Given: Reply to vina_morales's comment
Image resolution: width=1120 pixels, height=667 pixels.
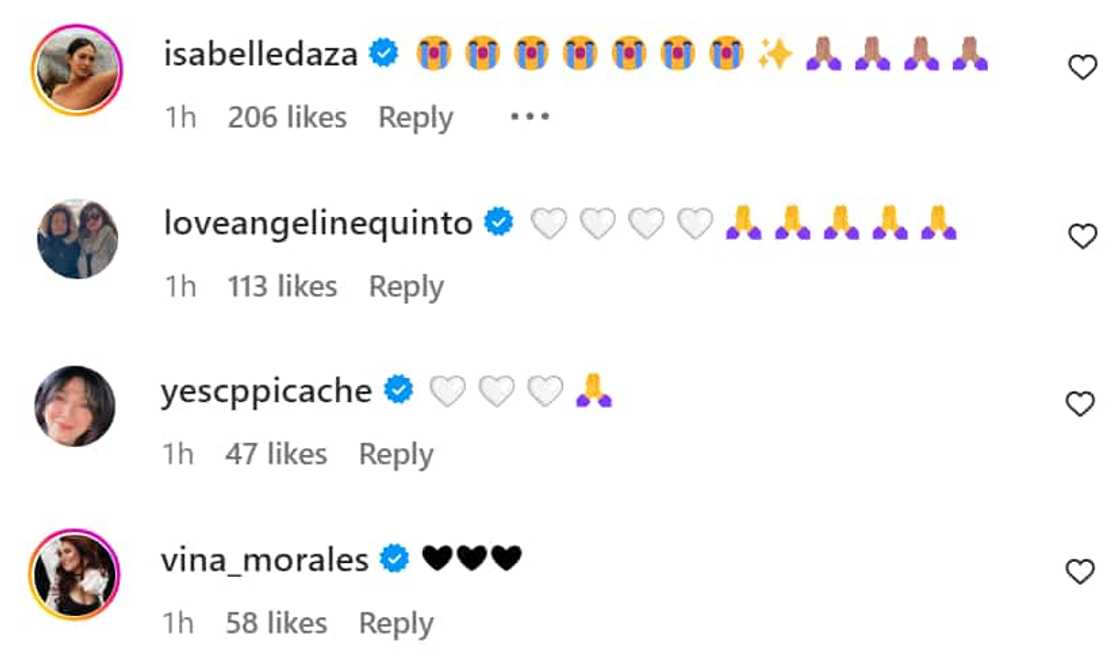Looking at the screenshot, I should coord(396,623).
